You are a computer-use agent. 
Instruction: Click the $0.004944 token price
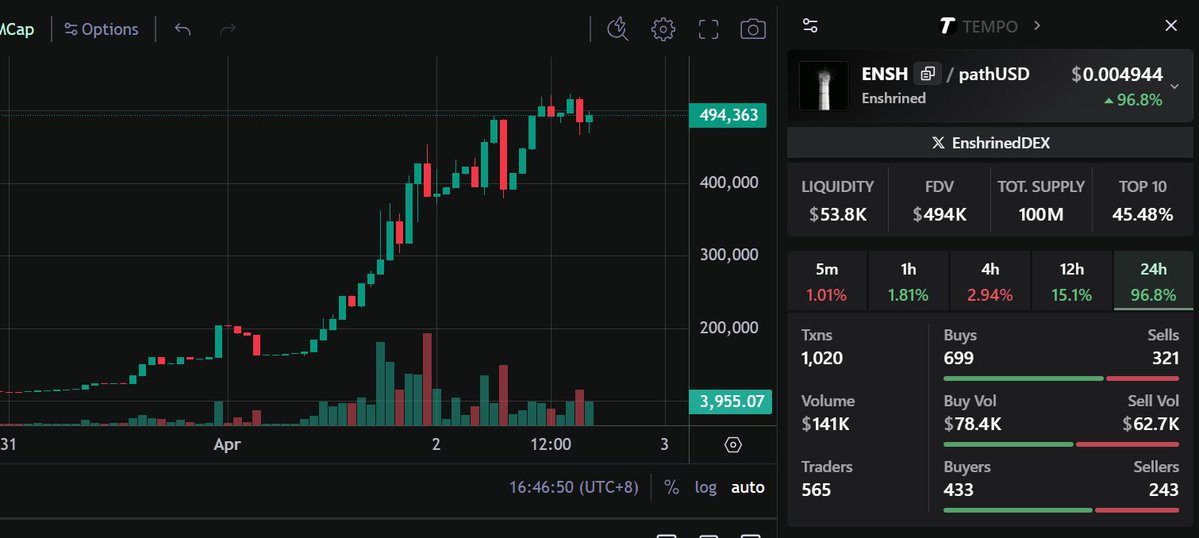pos(1116,74)
